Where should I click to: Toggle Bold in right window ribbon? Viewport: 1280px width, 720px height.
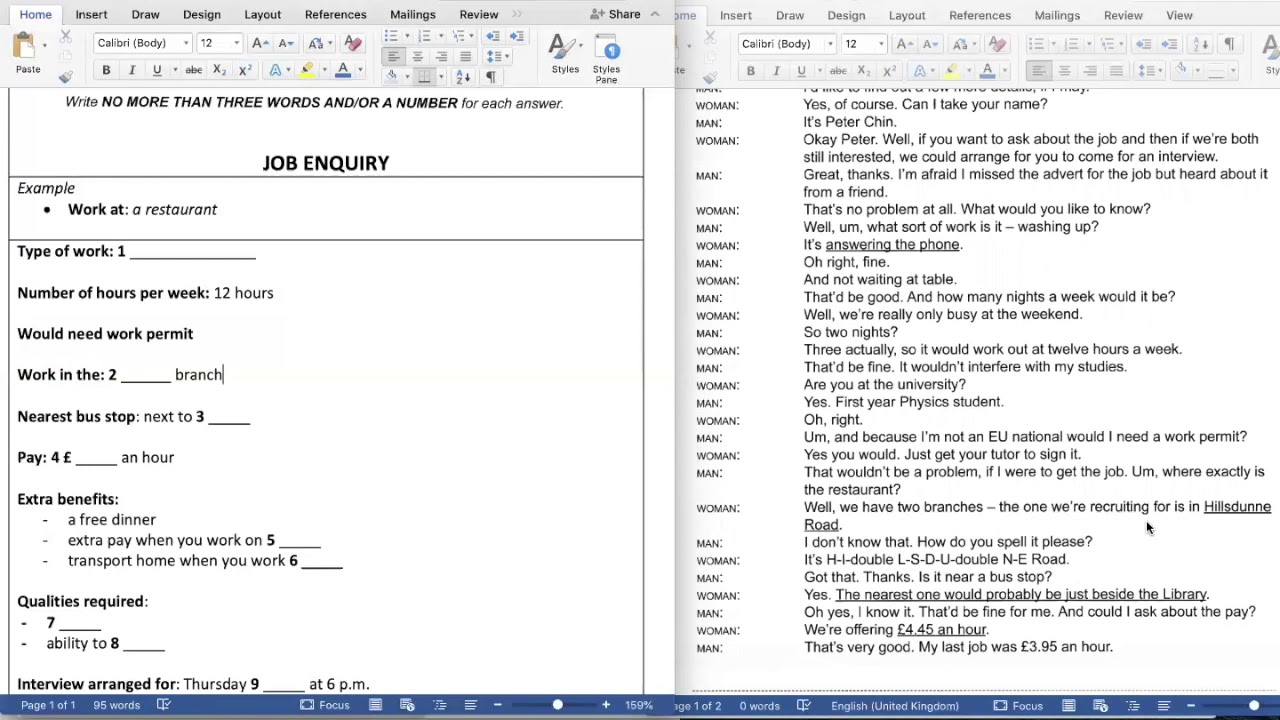751,71
